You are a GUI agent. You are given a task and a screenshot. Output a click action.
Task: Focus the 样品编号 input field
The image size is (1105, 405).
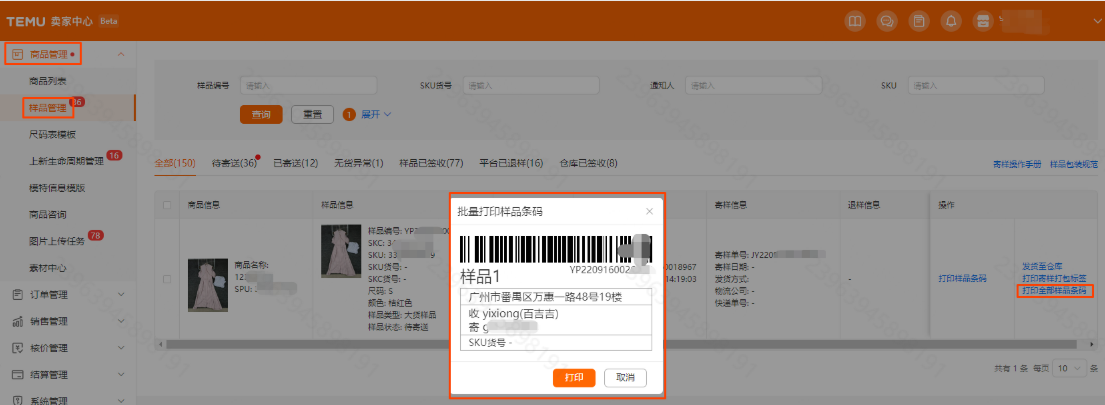[309, 85]
